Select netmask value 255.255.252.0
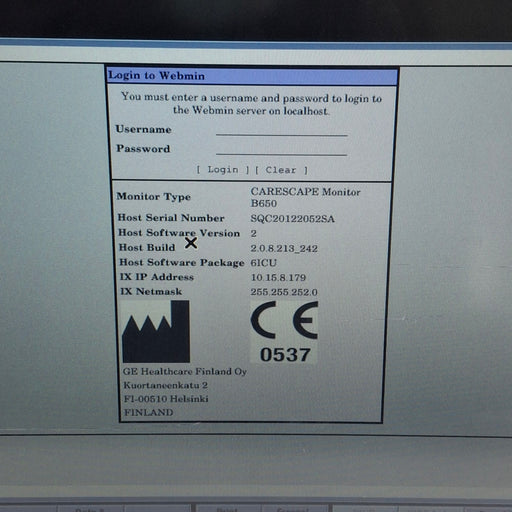512x512 pixels. click(284, 292)
